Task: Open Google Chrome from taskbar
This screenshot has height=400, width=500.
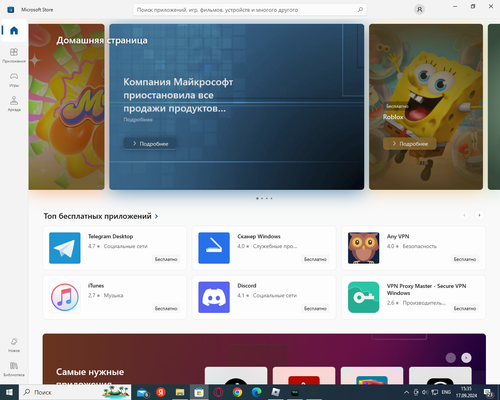Action: [237, 392]
